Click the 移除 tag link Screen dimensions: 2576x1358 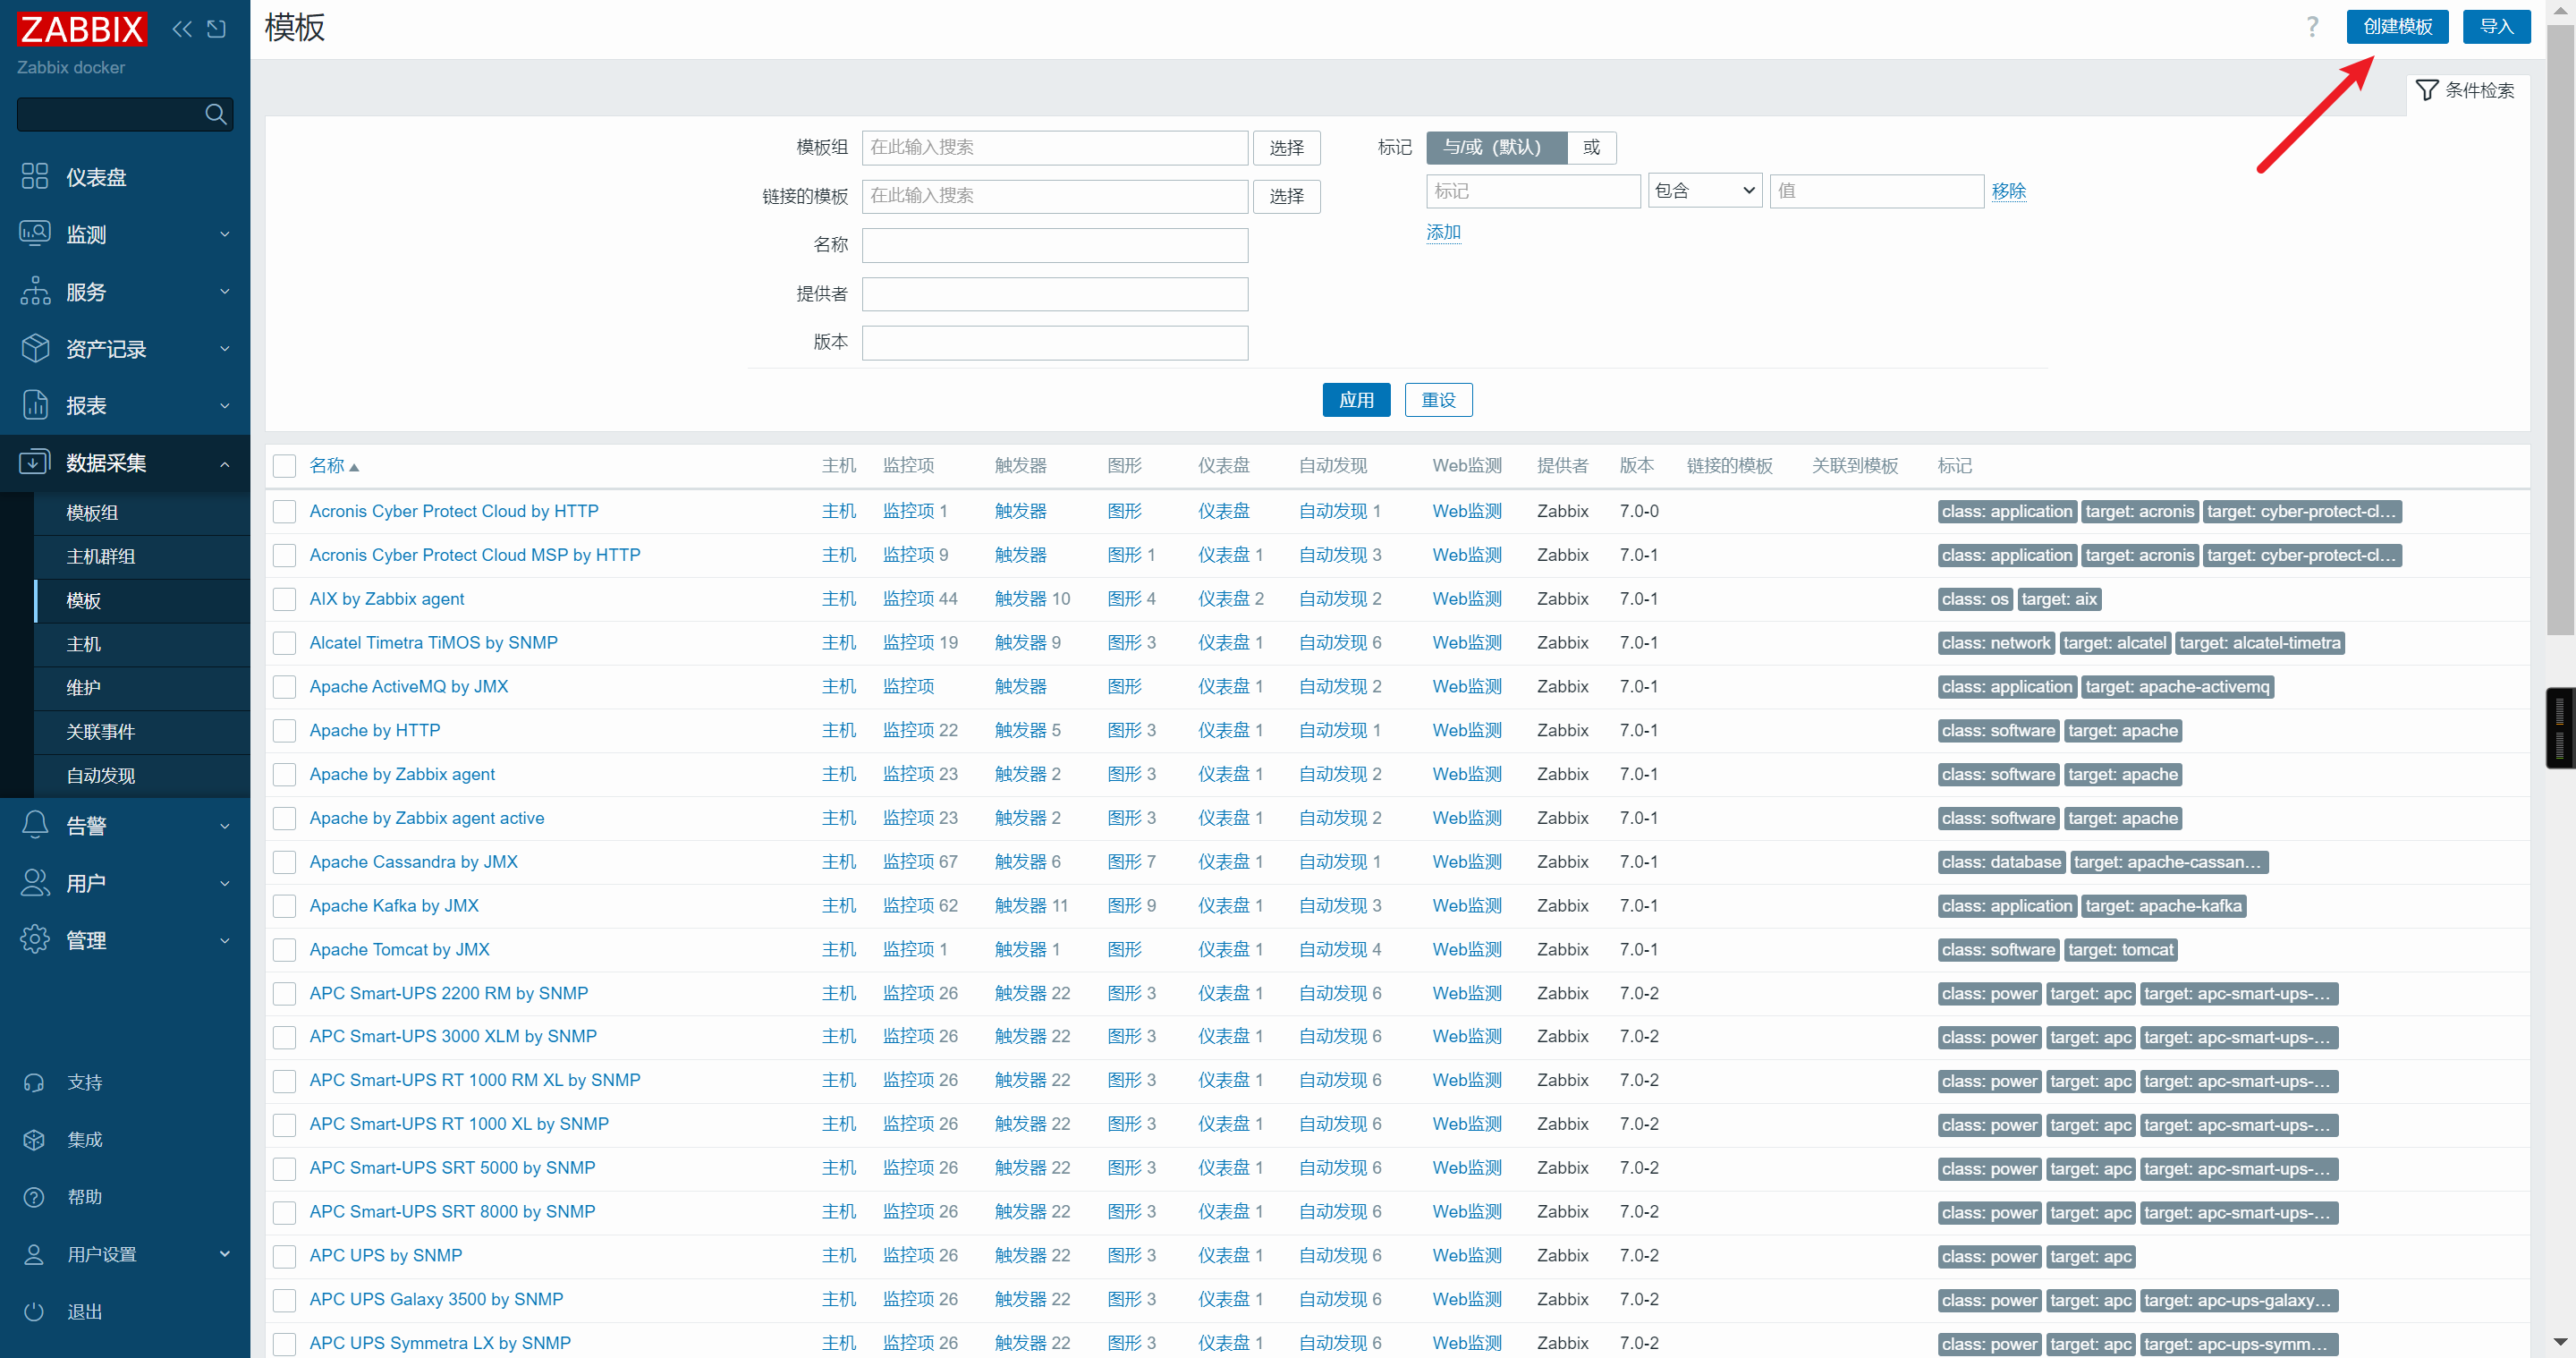click(x=2008, y=191)
